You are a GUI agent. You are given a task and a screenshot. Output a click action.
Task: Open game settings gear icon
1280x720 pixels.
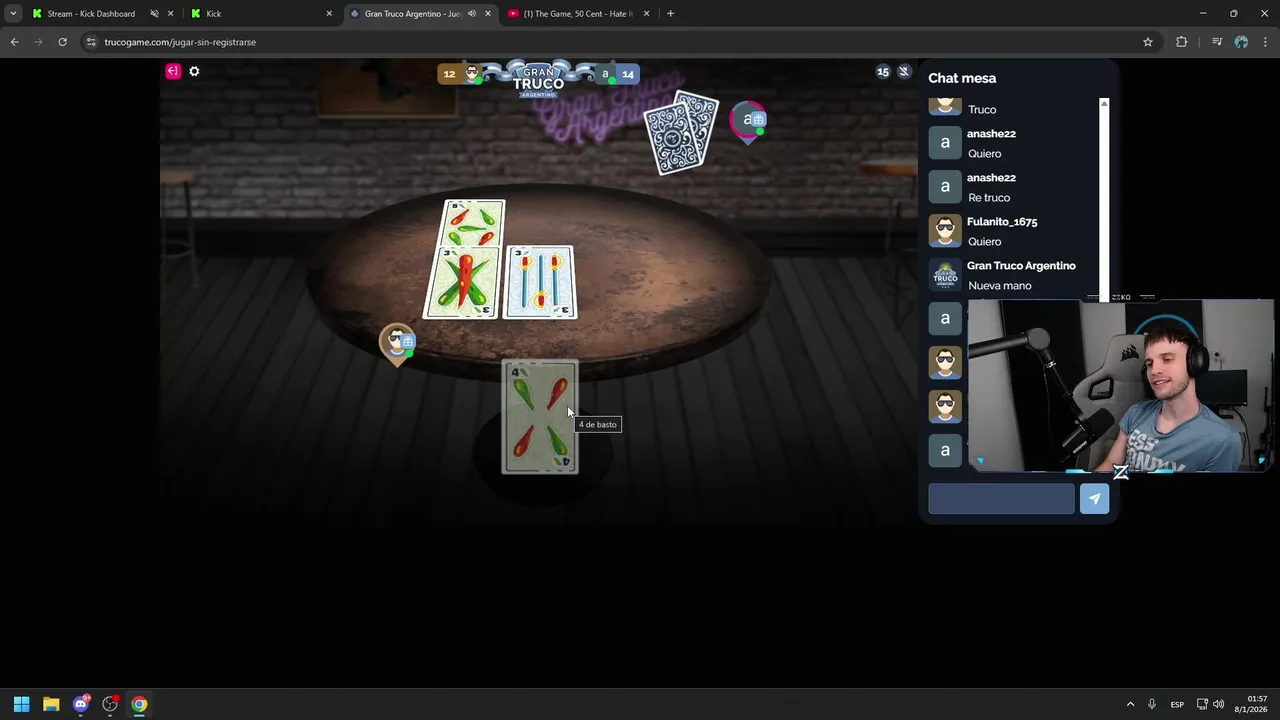[194, 71]
